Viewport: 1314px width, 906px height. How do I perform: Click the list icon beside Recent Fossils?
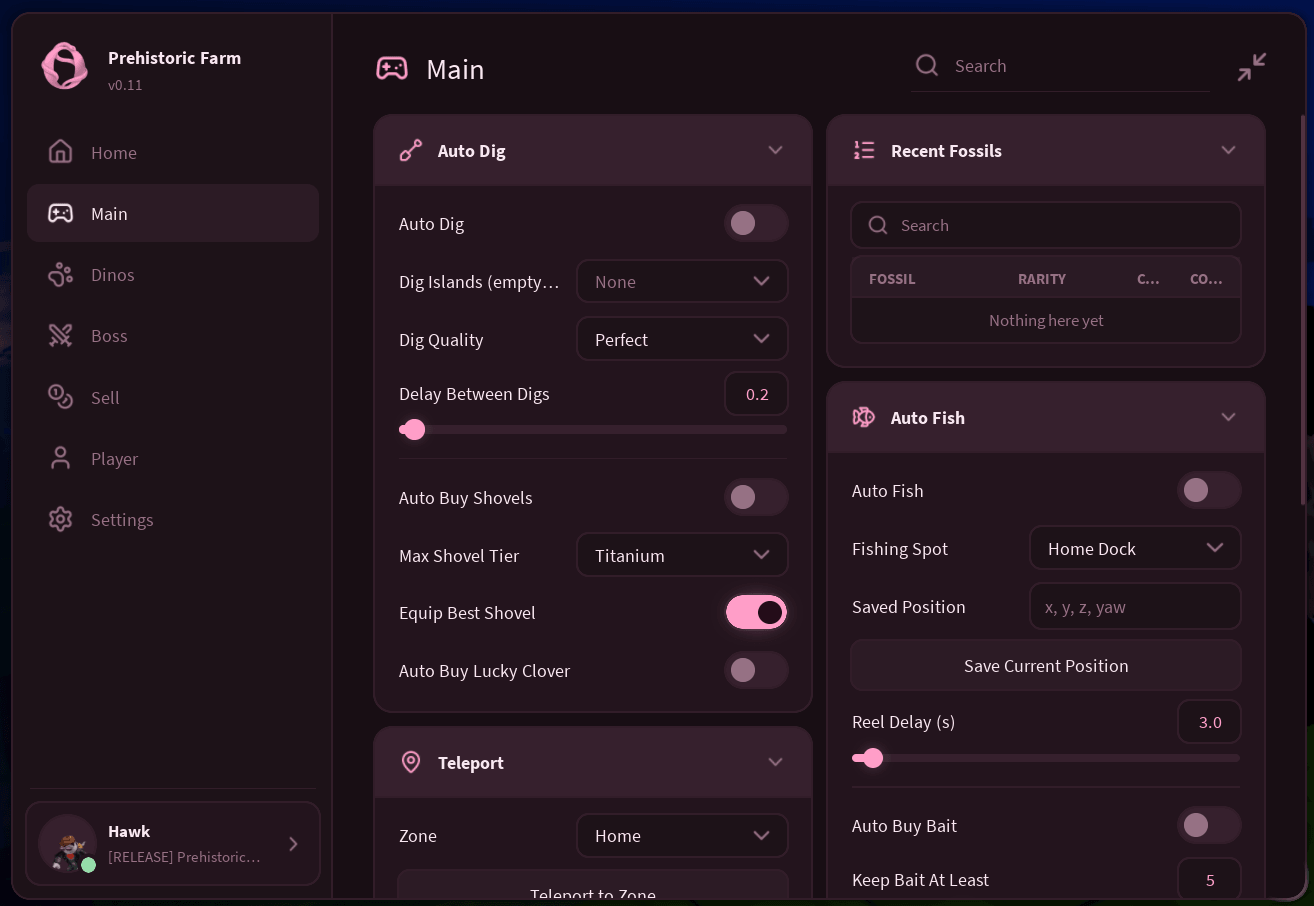(864, 151)
